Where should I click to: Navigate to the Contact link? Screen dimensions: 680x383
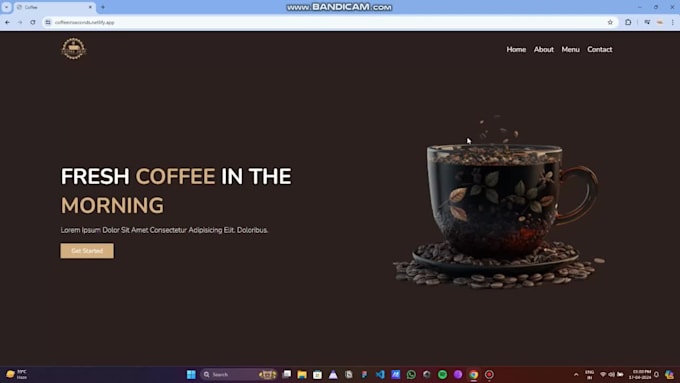600,49
